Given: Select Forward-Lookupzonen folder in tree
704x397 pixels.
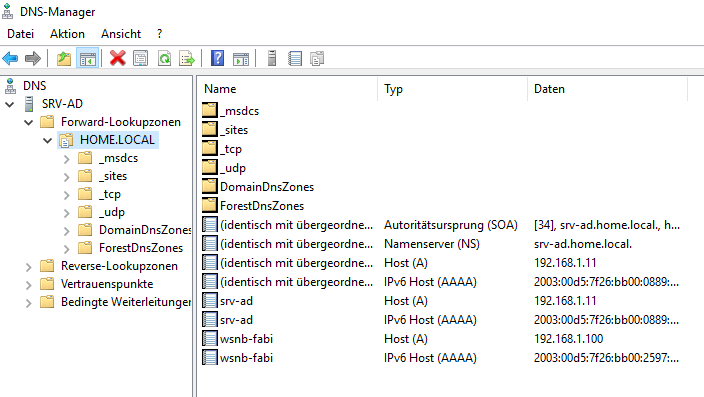Looking at the screenshot, I should (121, 122).
